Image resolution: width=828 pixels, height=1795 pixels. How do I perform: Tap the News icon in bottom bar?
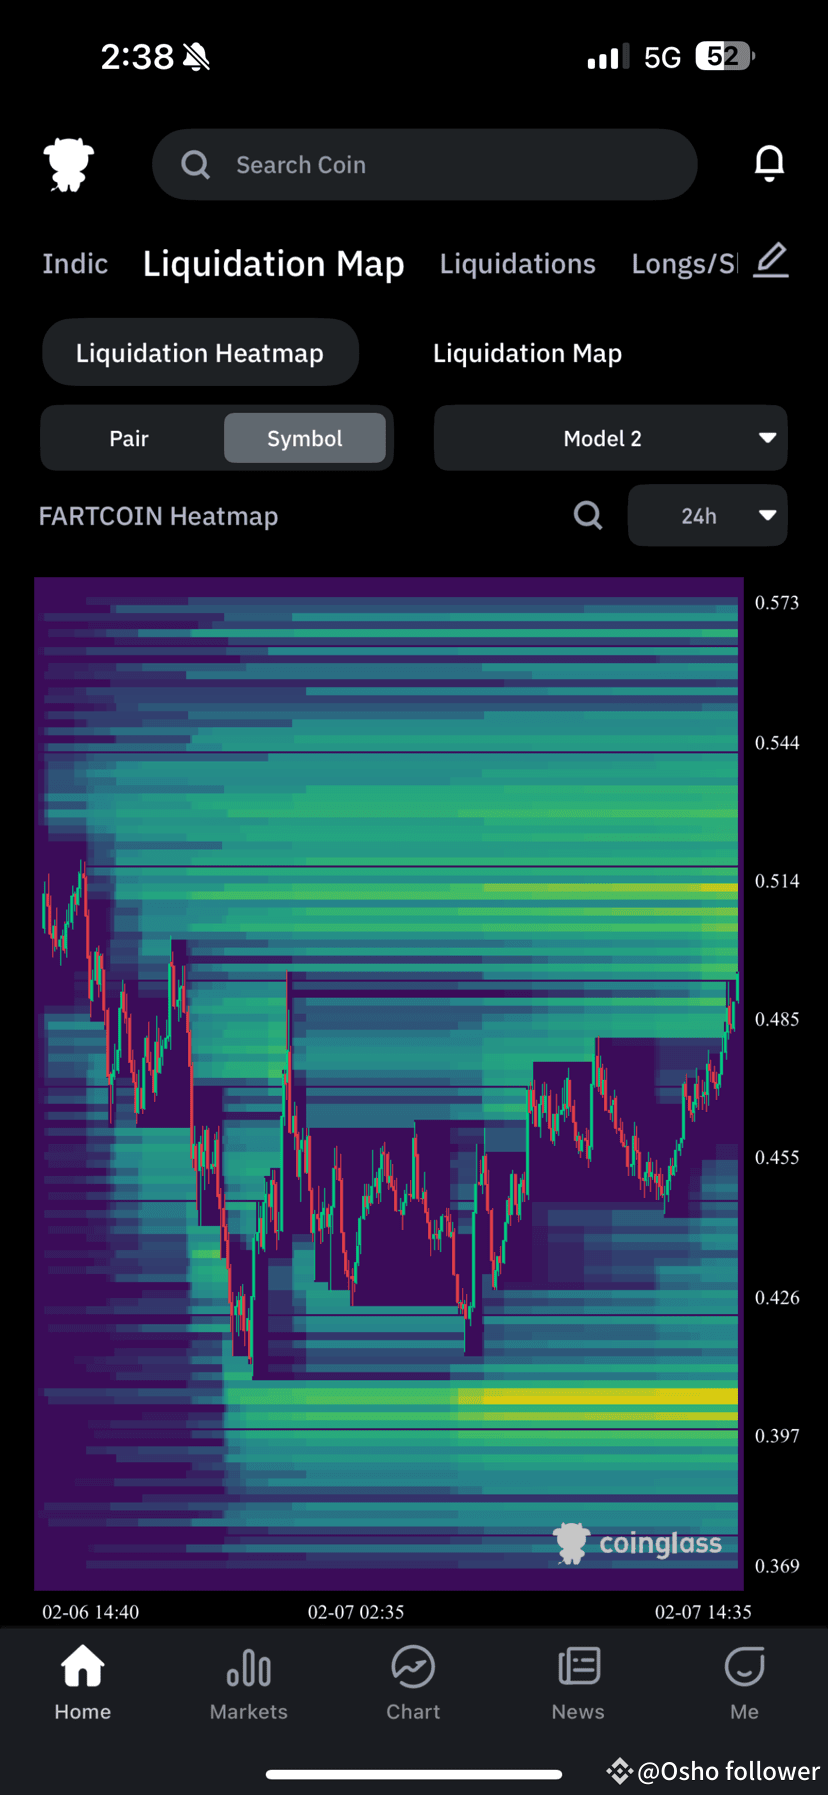[579, 1666]
